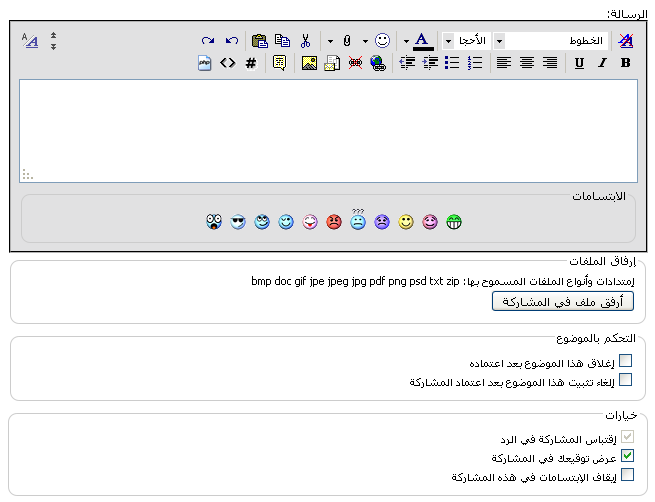Insert an unordered bullet list
Viewport: 655px width, 502px height.
coord(452,63)
